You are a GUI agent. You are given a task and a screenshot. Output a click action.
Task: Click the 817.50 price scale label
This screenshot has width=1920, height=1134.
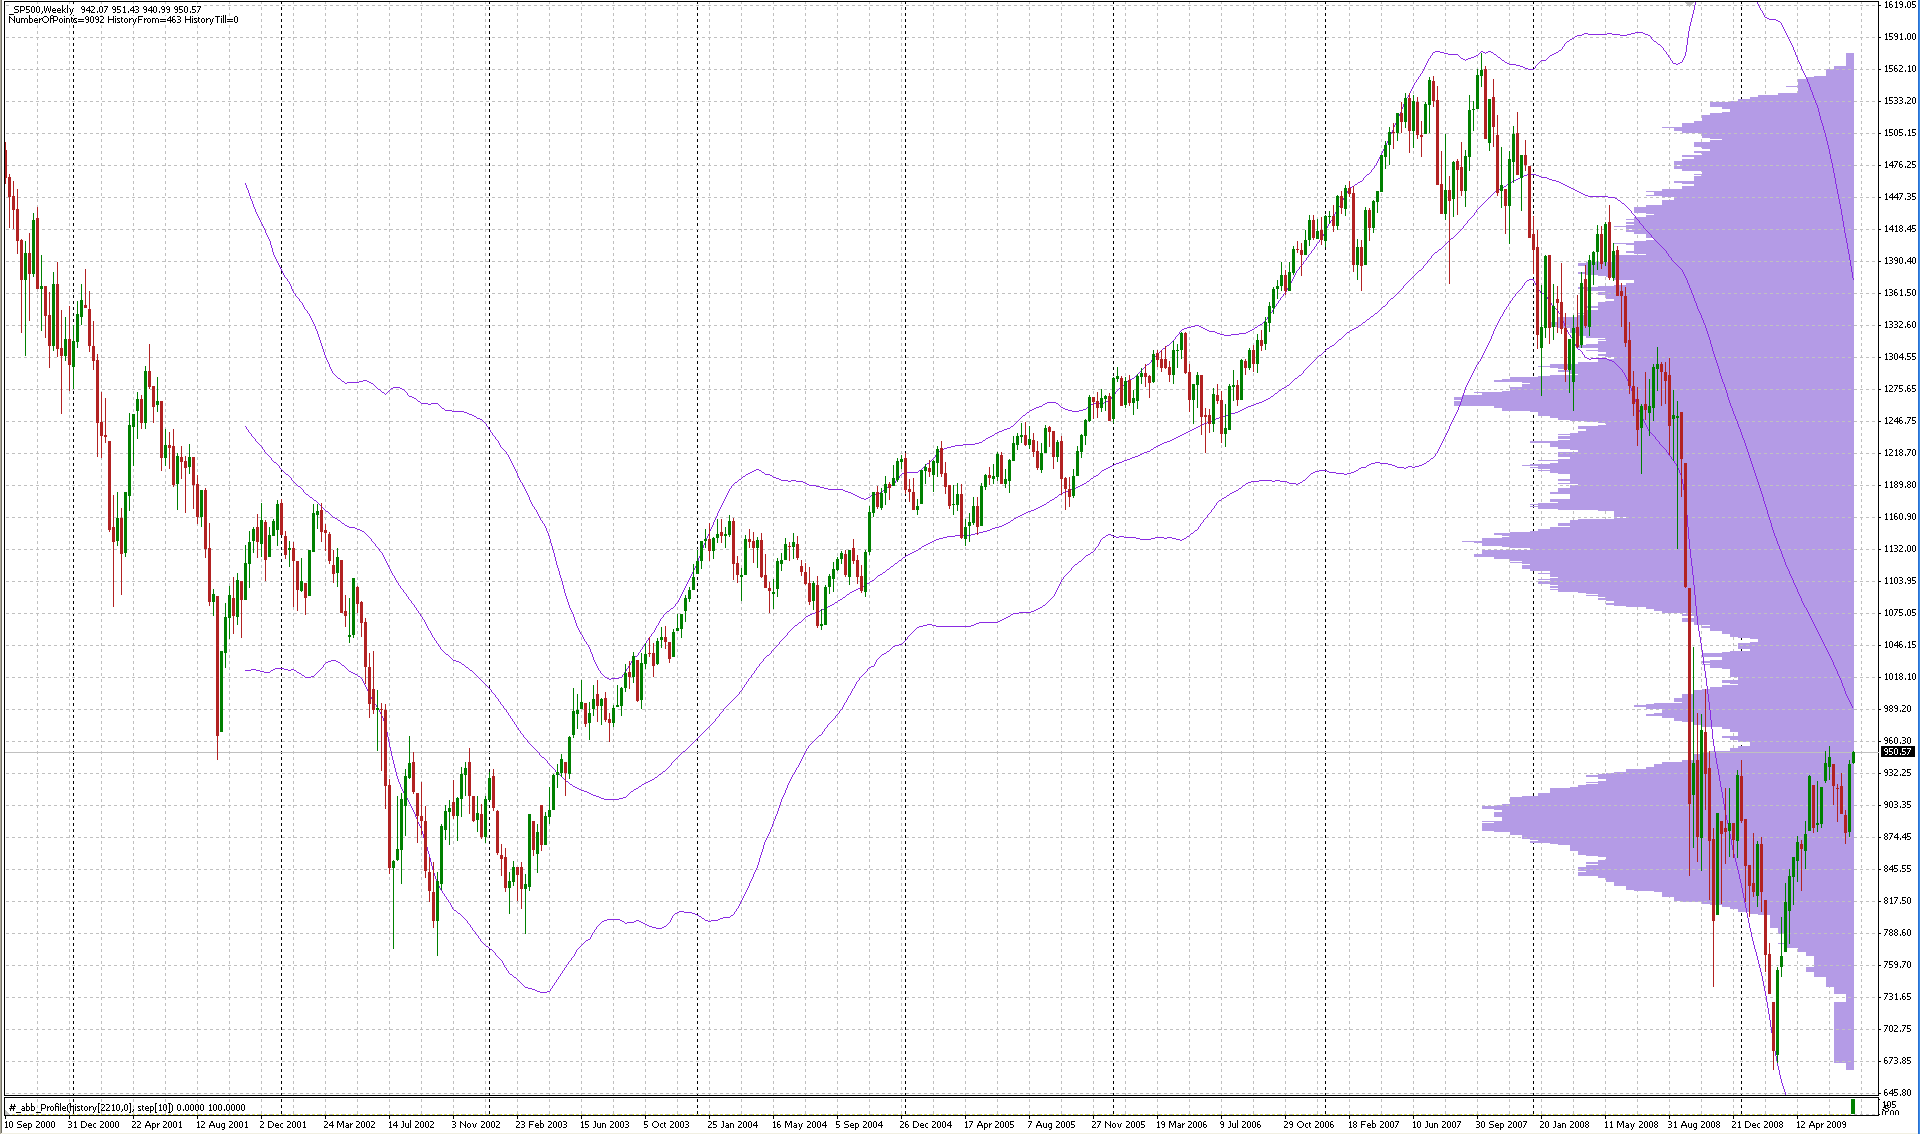click(x=1897, y=901)
